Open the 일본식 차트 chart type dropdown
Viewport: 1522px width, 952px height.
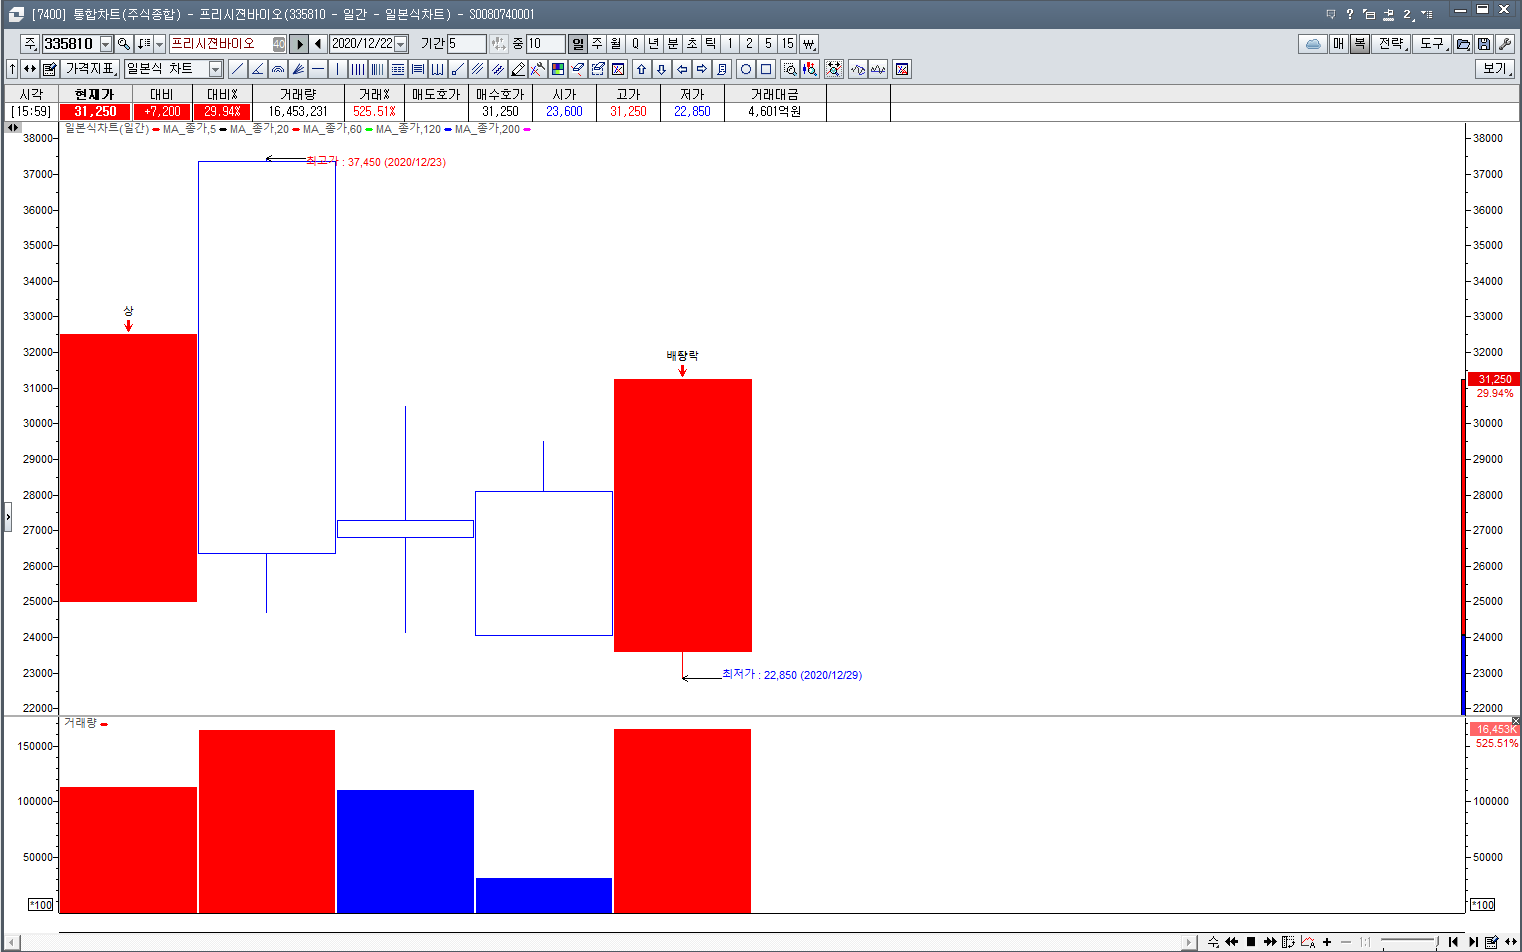click(x=216, y=69)
